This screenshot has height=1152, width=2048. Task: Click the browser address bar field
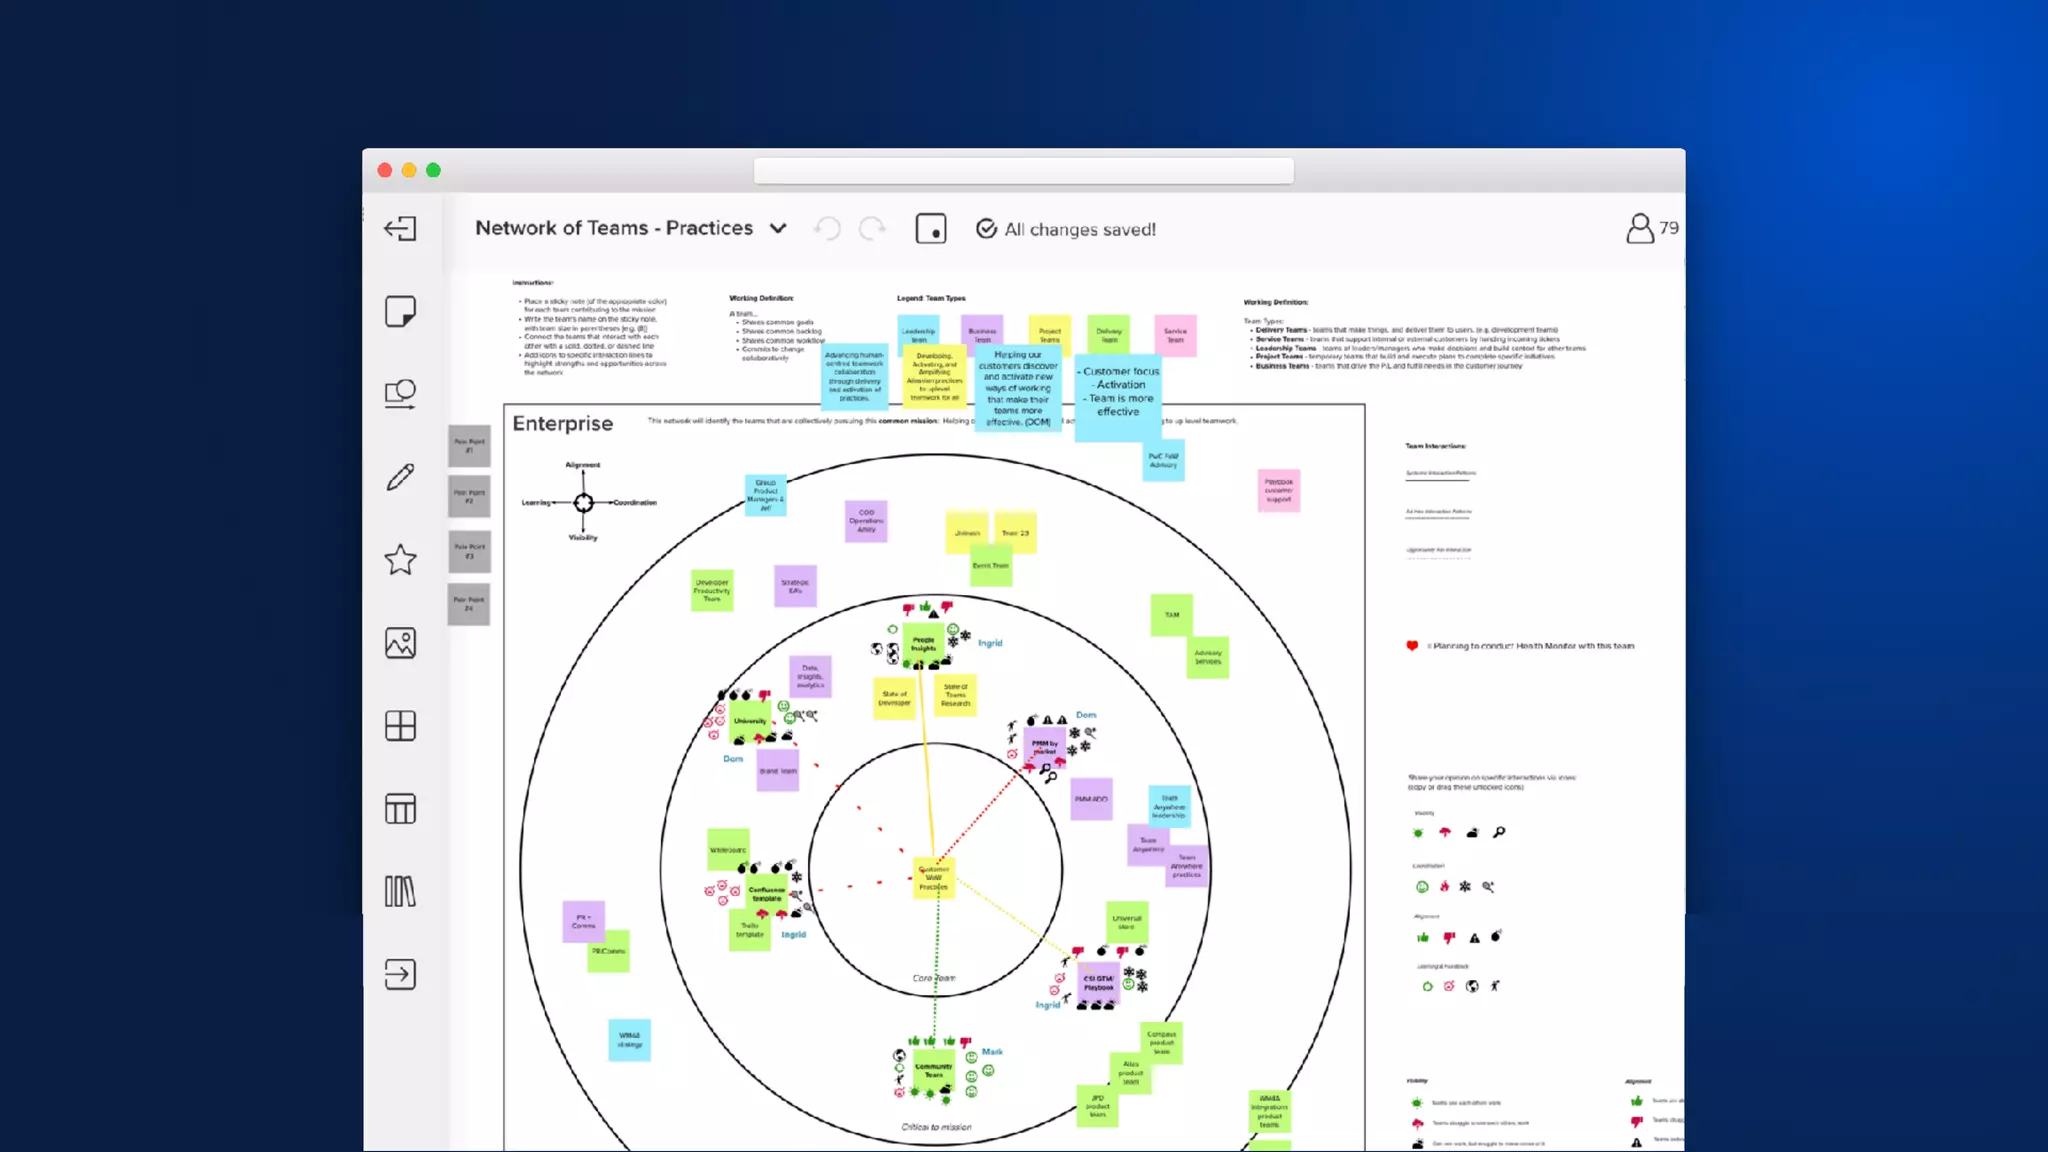tap(1023, 171)
